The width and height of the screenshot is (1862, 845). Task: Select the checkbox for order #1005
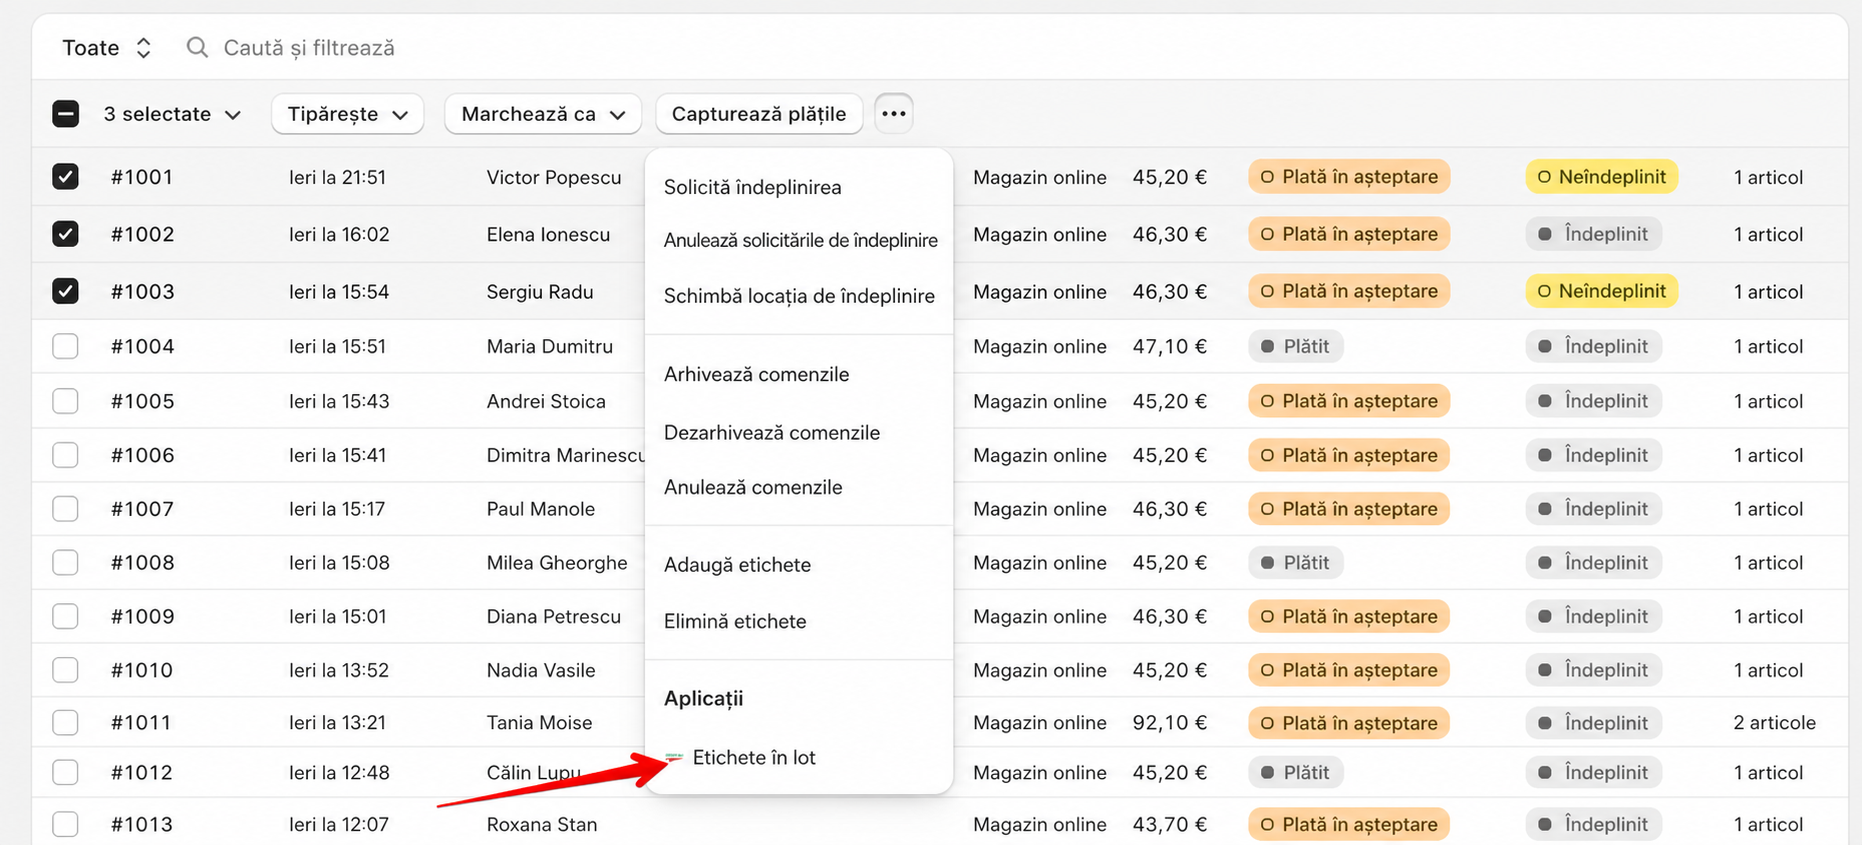66,401
